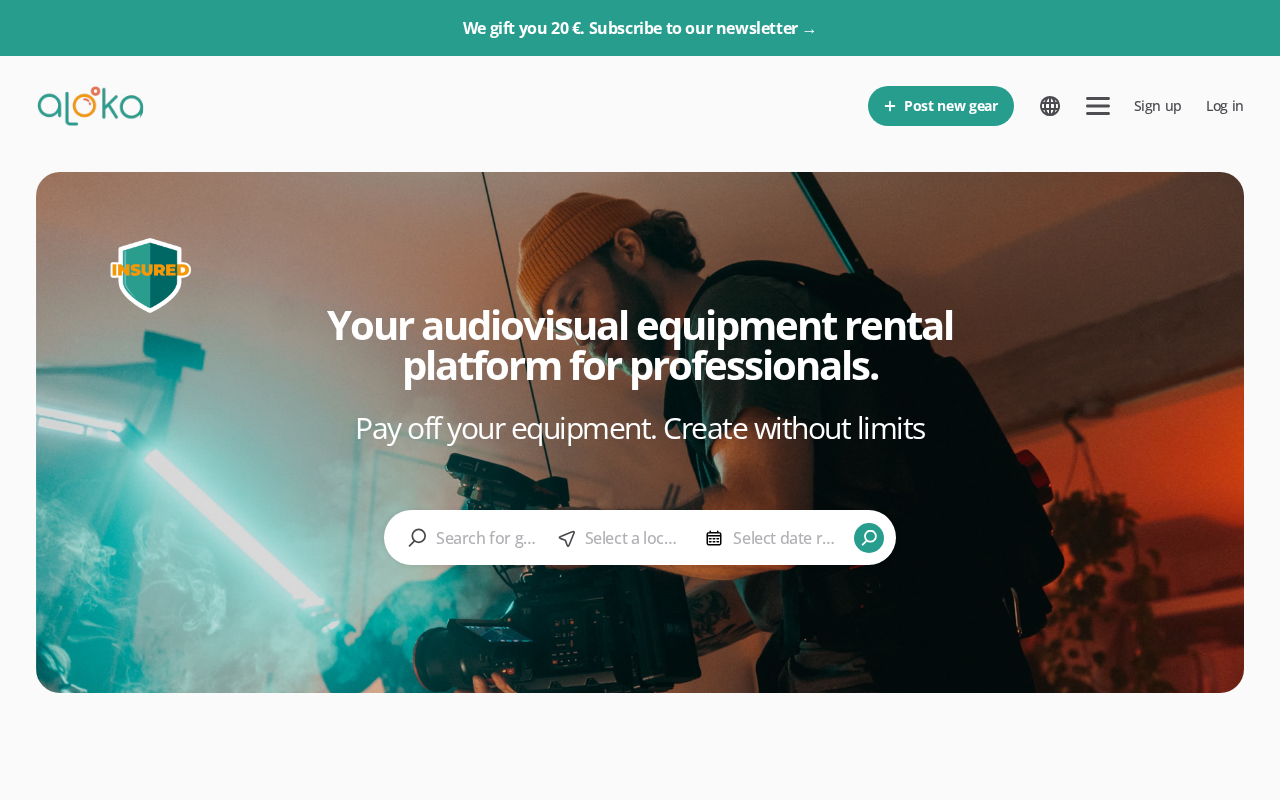Click the plus icon on Post new gear
Image resolution: width=1280 pixels, height=800 pixels.
pyautogui.click(x=890, y=106)
